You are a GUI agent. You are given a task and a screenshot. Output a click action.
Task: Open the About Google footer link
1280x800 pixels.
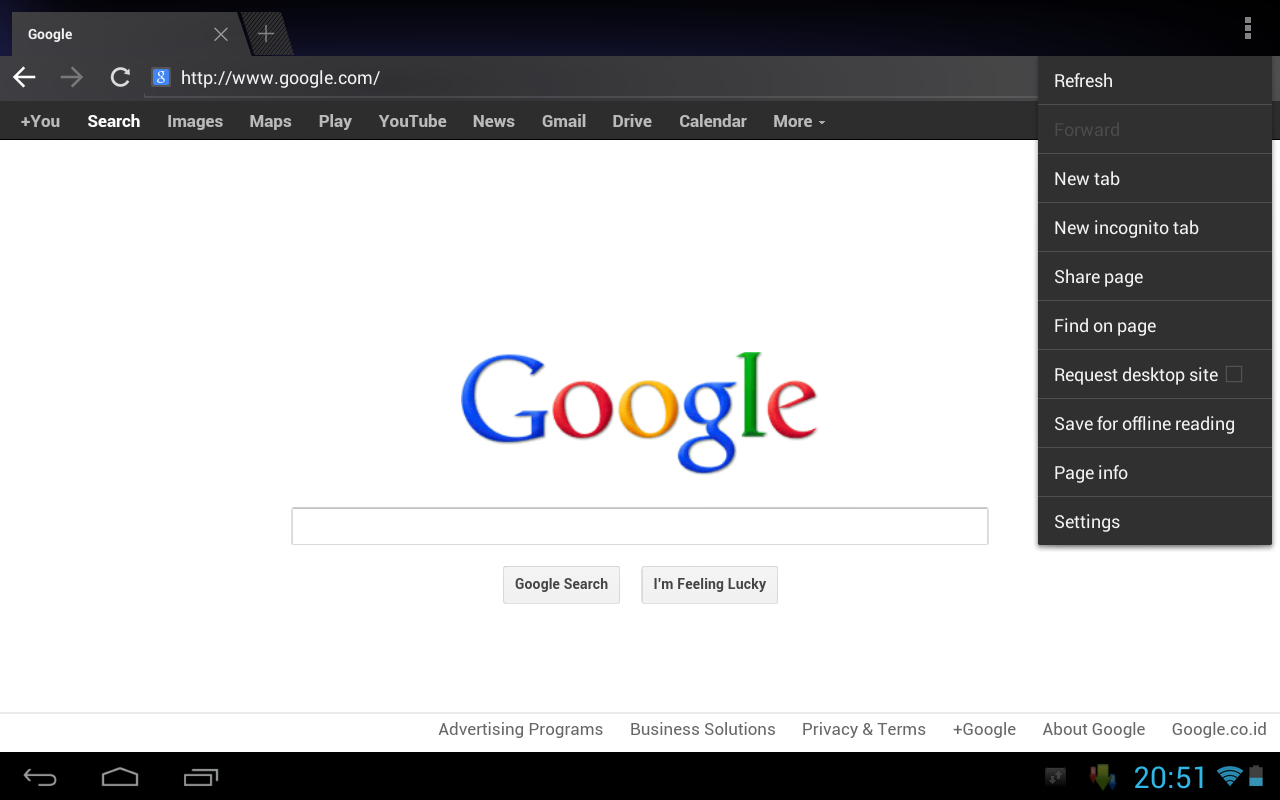(x=1094, y=729)
